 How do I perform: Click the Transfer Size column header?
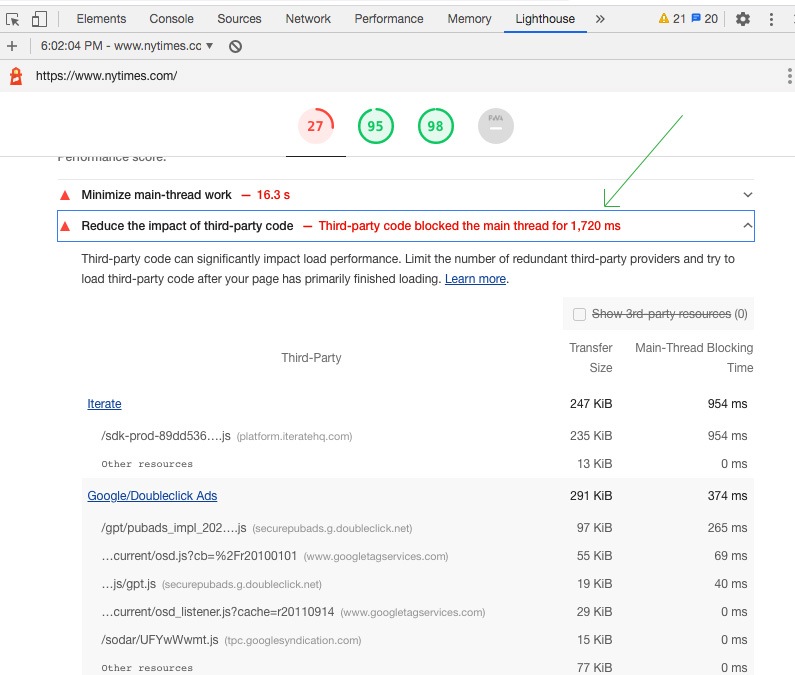[591, 358]
